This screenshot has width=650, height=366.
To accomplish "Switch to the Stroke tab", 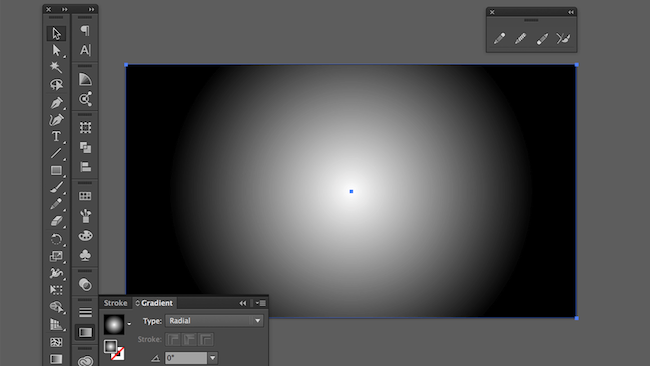I will [x=115, y=303].
